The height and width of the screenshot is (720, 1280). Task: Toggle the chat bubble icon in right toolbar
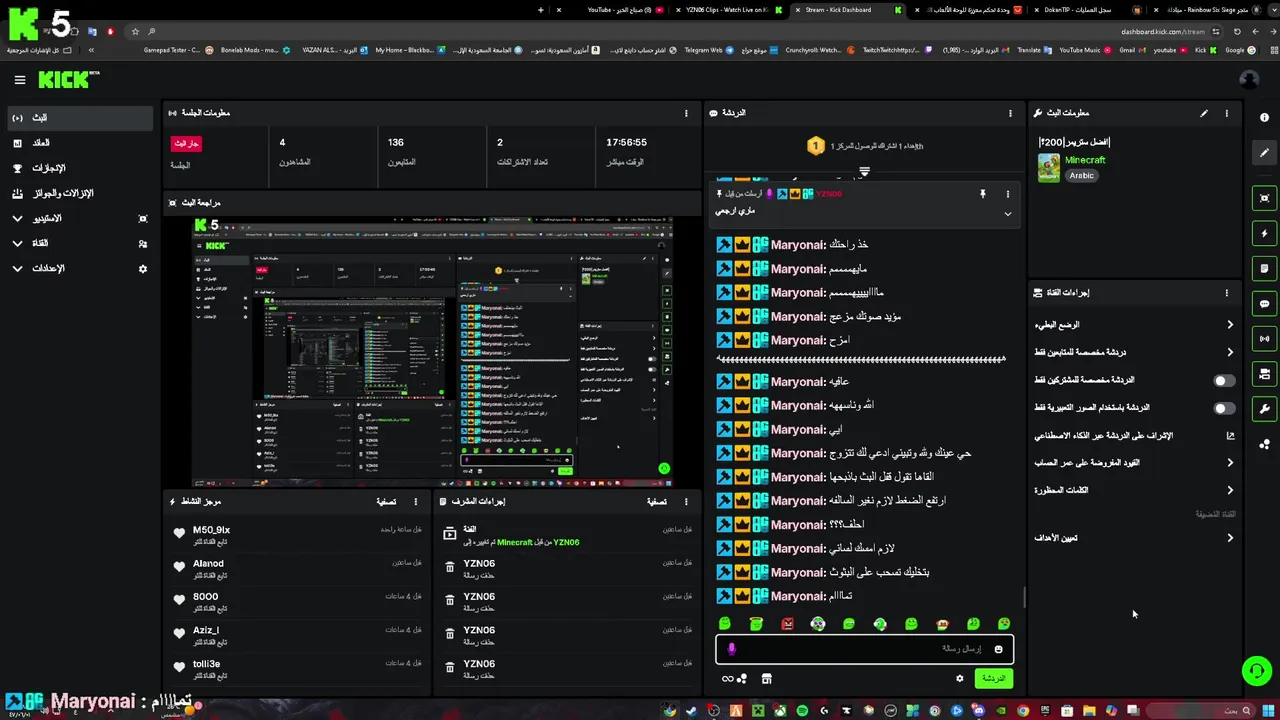[1264, 304]
